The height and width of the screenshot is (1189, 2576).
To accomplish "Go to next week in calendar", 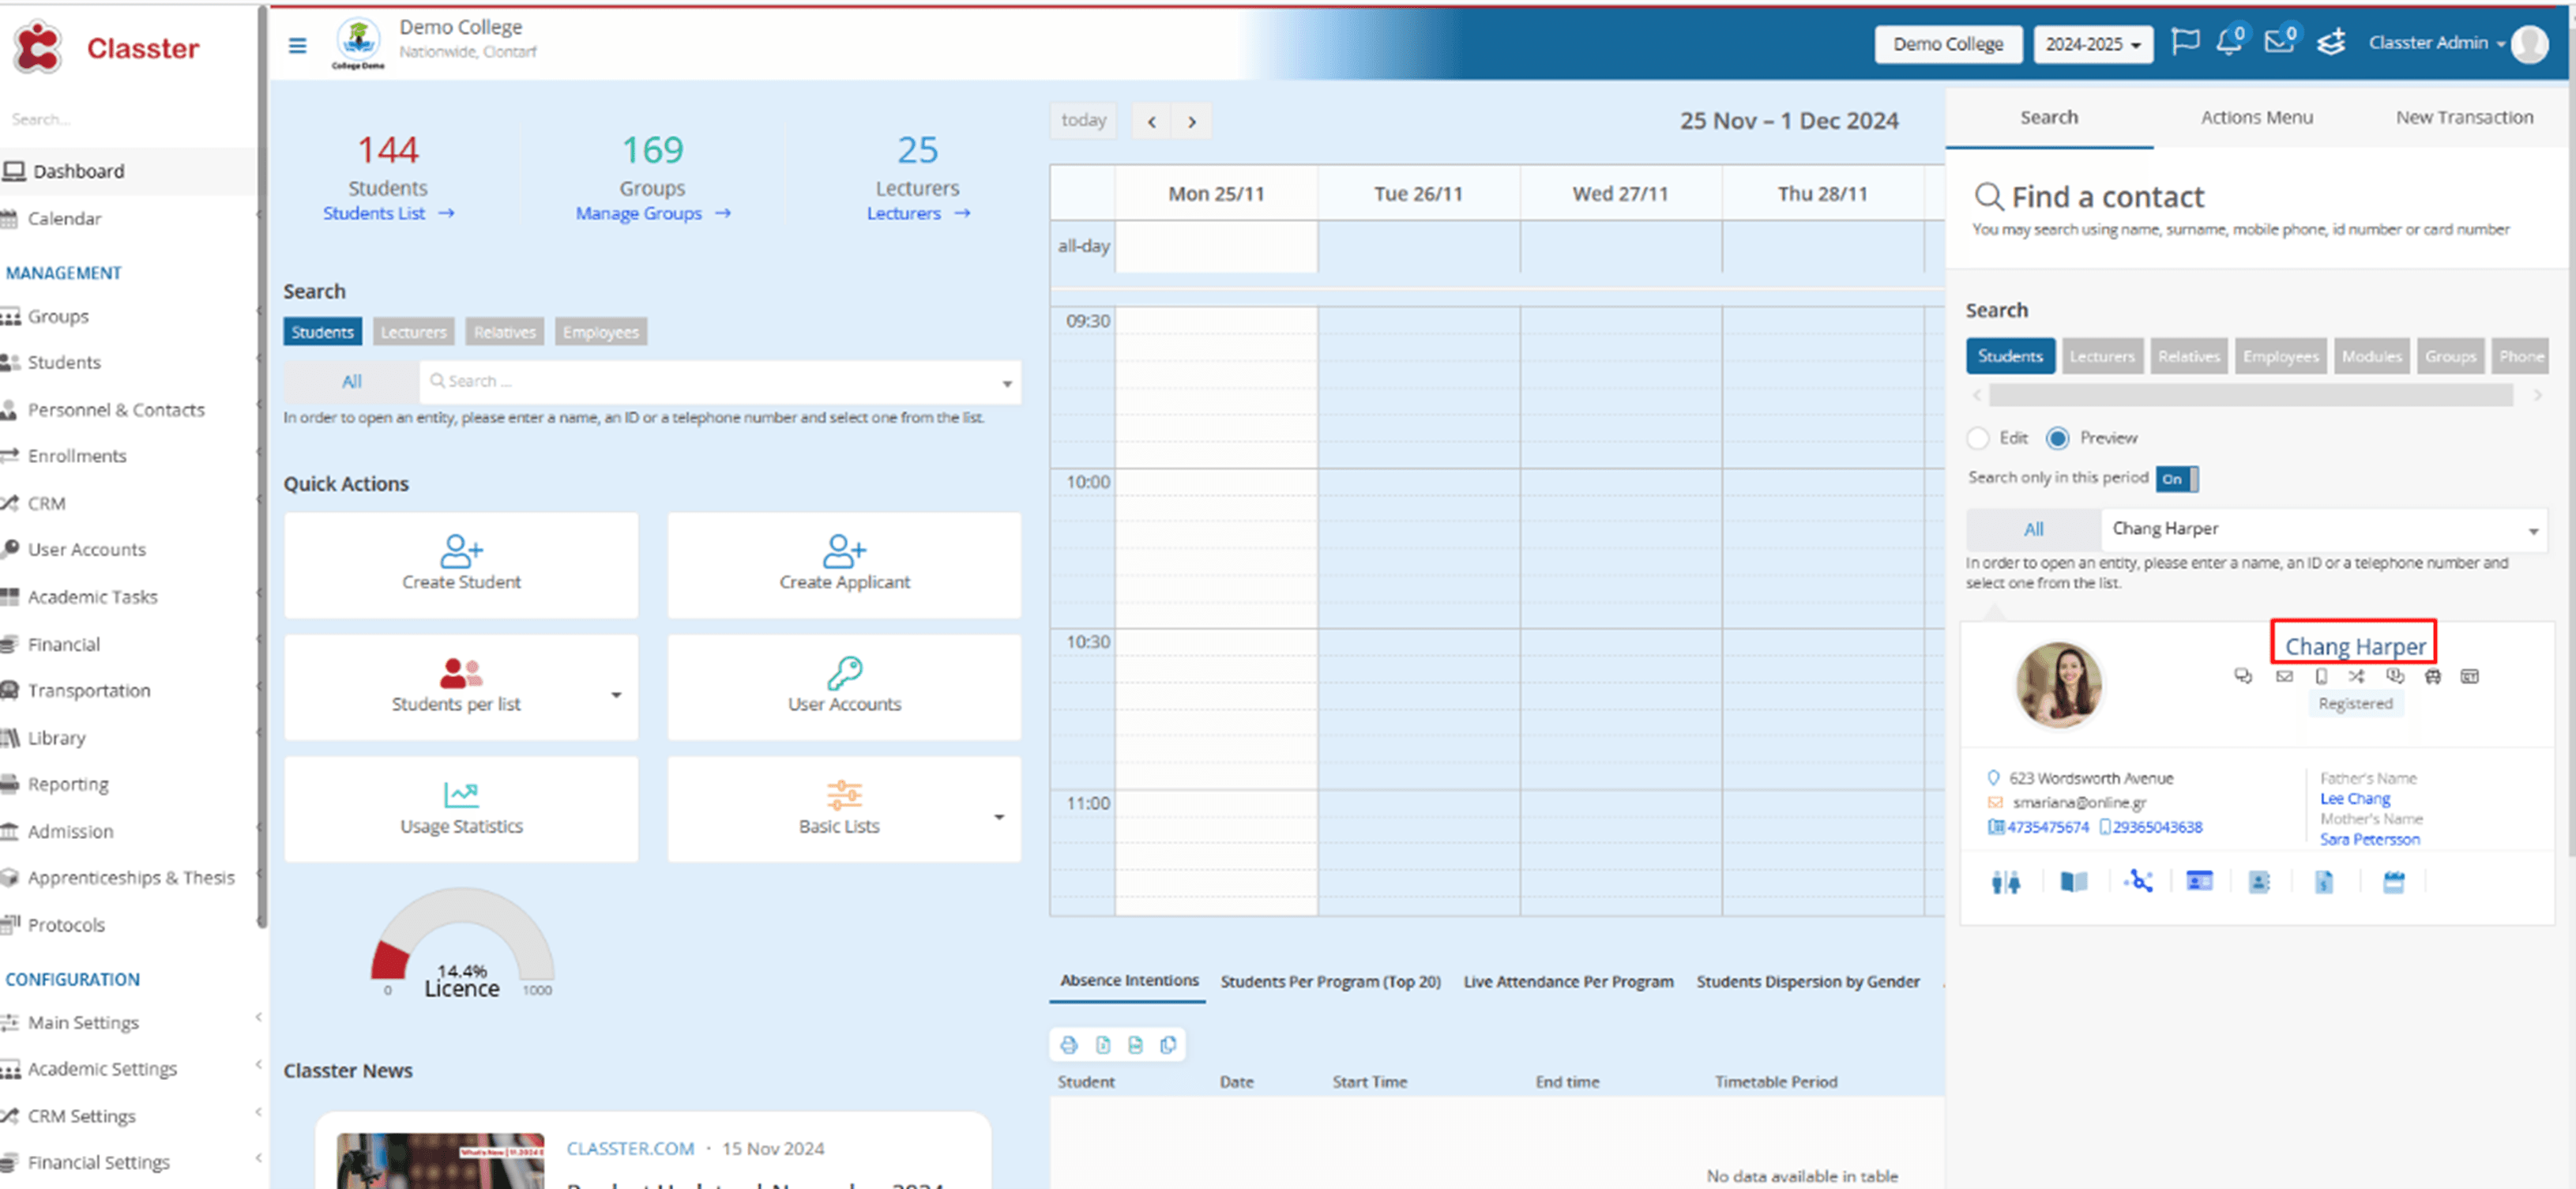I will tap(1191, 122).
